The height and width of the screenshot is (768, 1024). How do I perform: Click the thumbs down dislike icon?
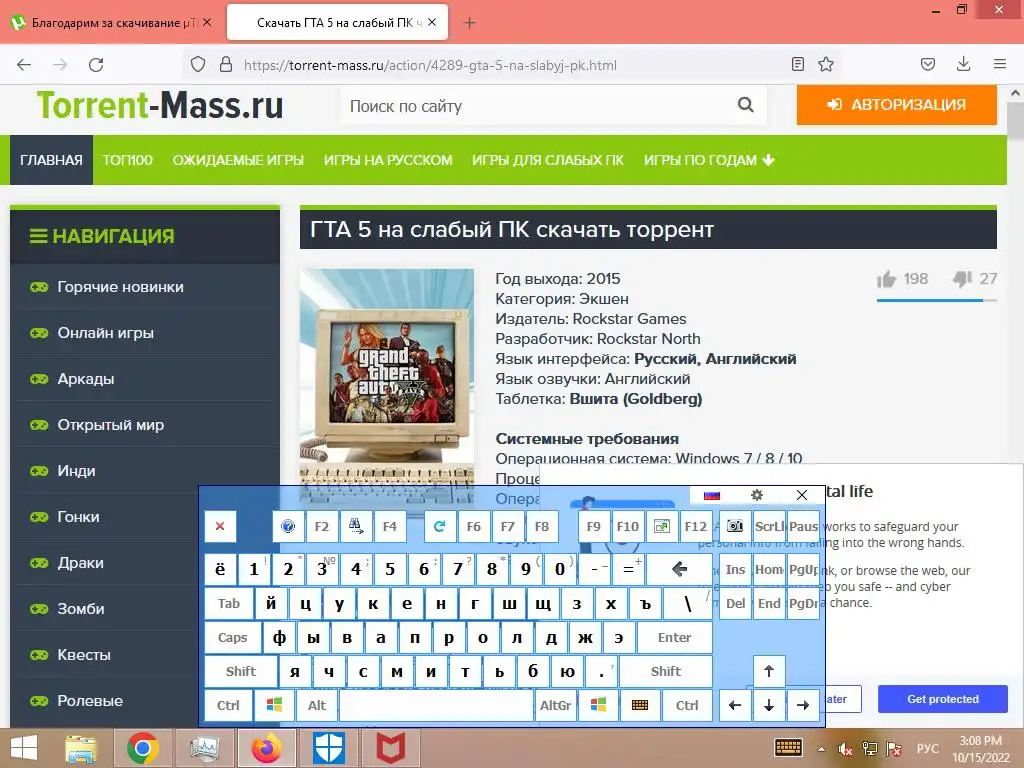(961, 280)
